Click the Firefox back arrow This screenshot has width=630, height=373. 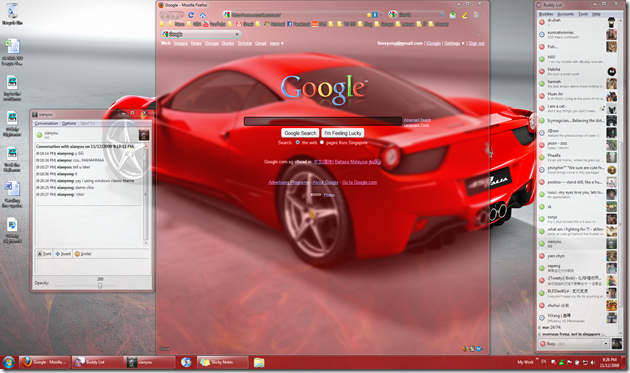167,15
